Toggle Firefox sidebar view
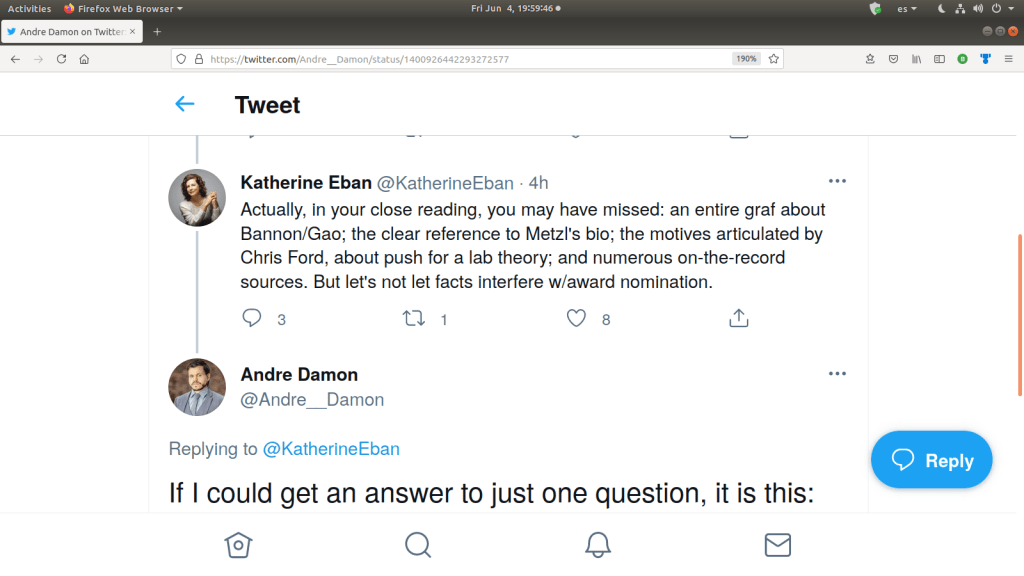 pos(939,59)
